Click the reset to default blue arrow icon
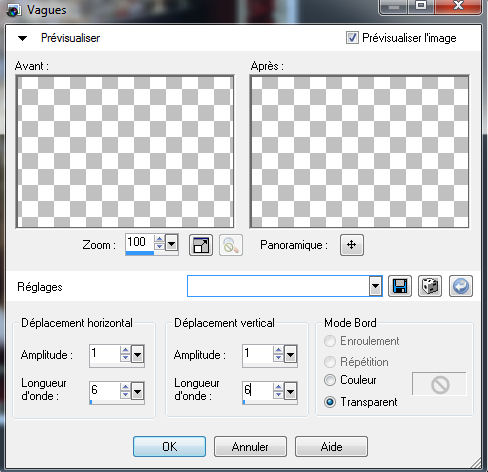Screen dimensions: 488x472 pyautogui.click(x=461, y=286)
